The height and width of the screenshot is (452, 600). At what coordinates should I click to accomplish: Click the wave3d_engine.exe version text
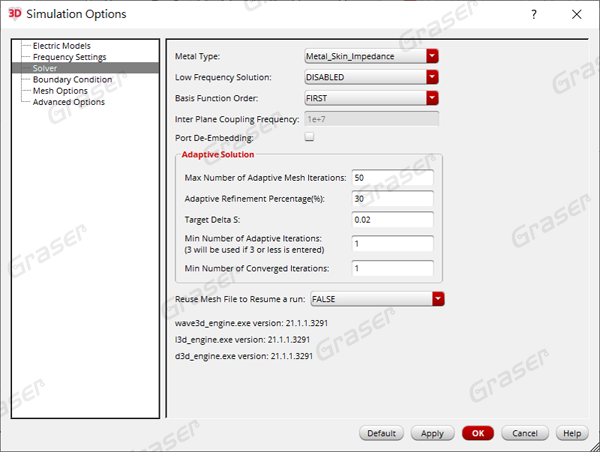click(x=251, y=323)
